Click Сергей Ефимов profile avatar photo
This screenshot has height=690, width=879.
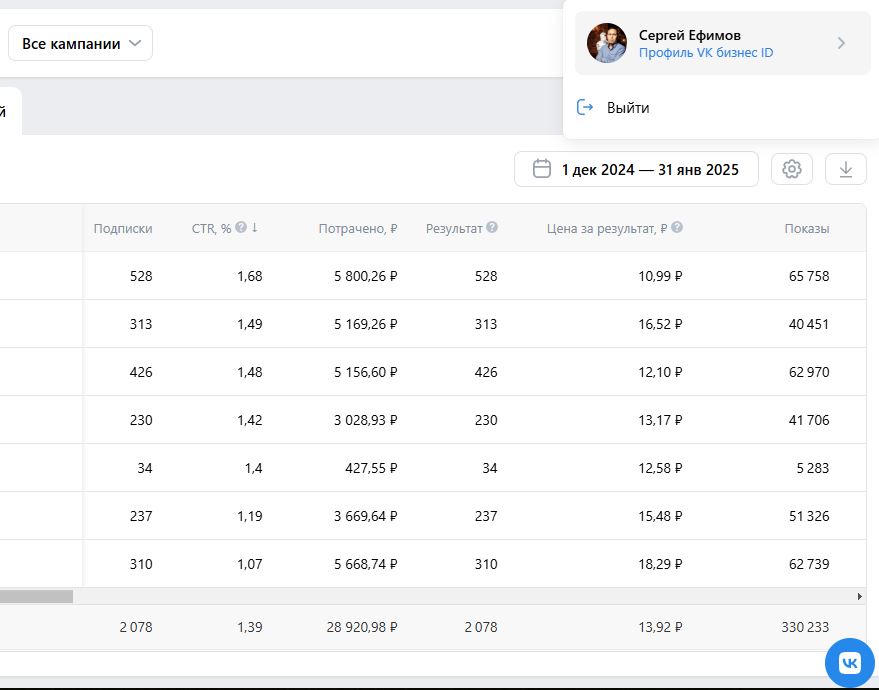pyautogui.click(x=607, y=43)
